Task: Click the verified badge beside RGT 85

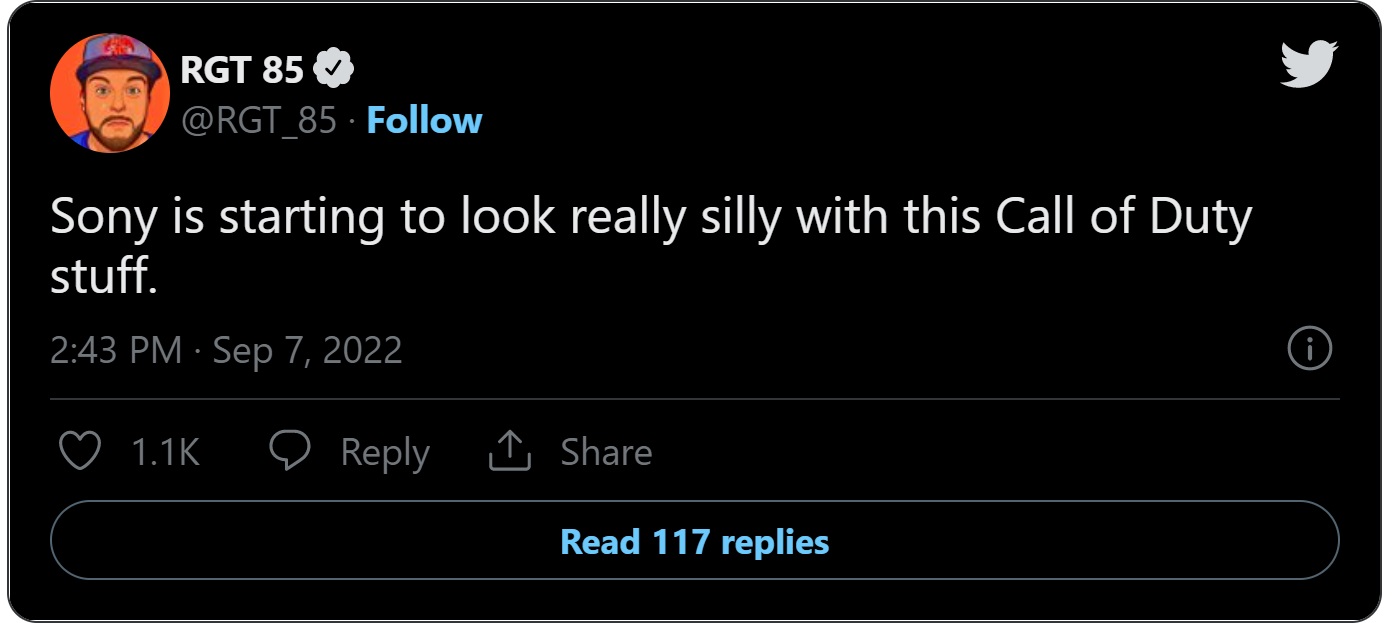Action: point(334,69)
